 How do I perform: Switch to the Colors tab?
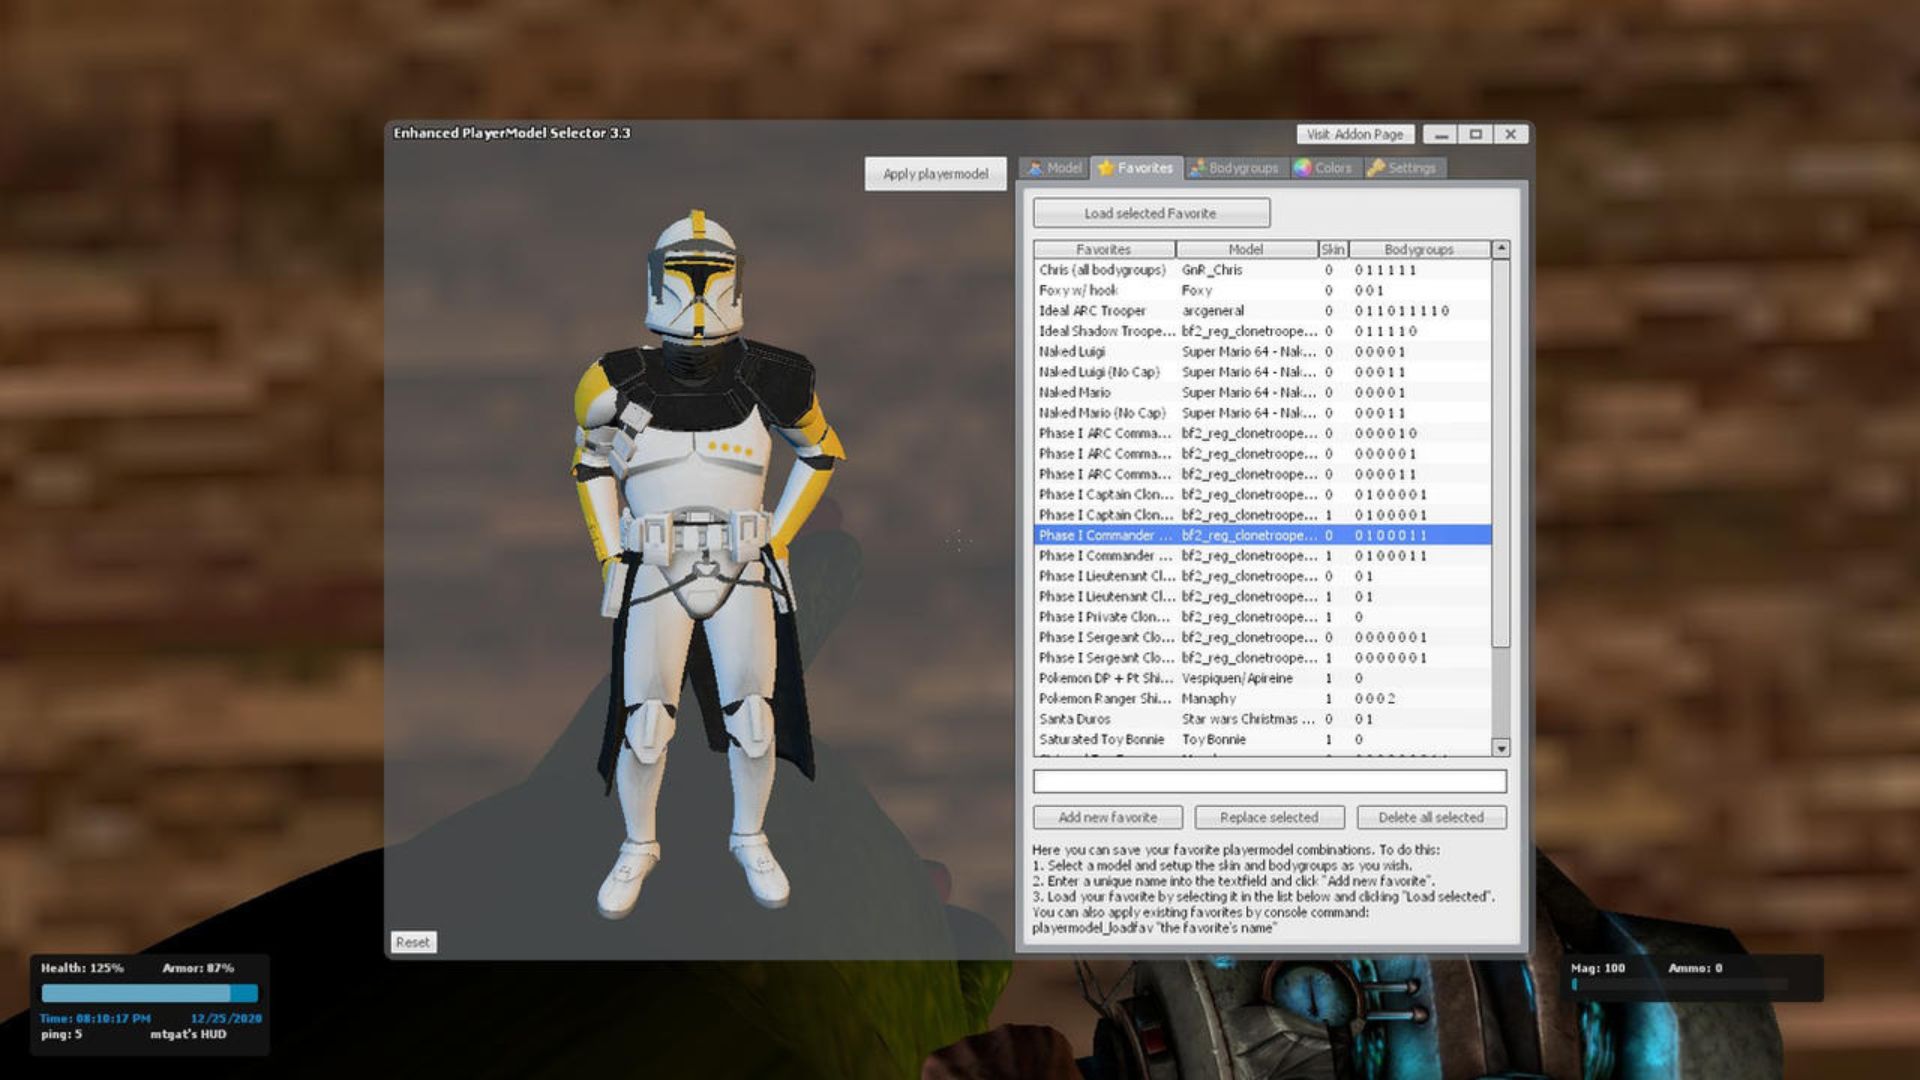[1333, 168]
